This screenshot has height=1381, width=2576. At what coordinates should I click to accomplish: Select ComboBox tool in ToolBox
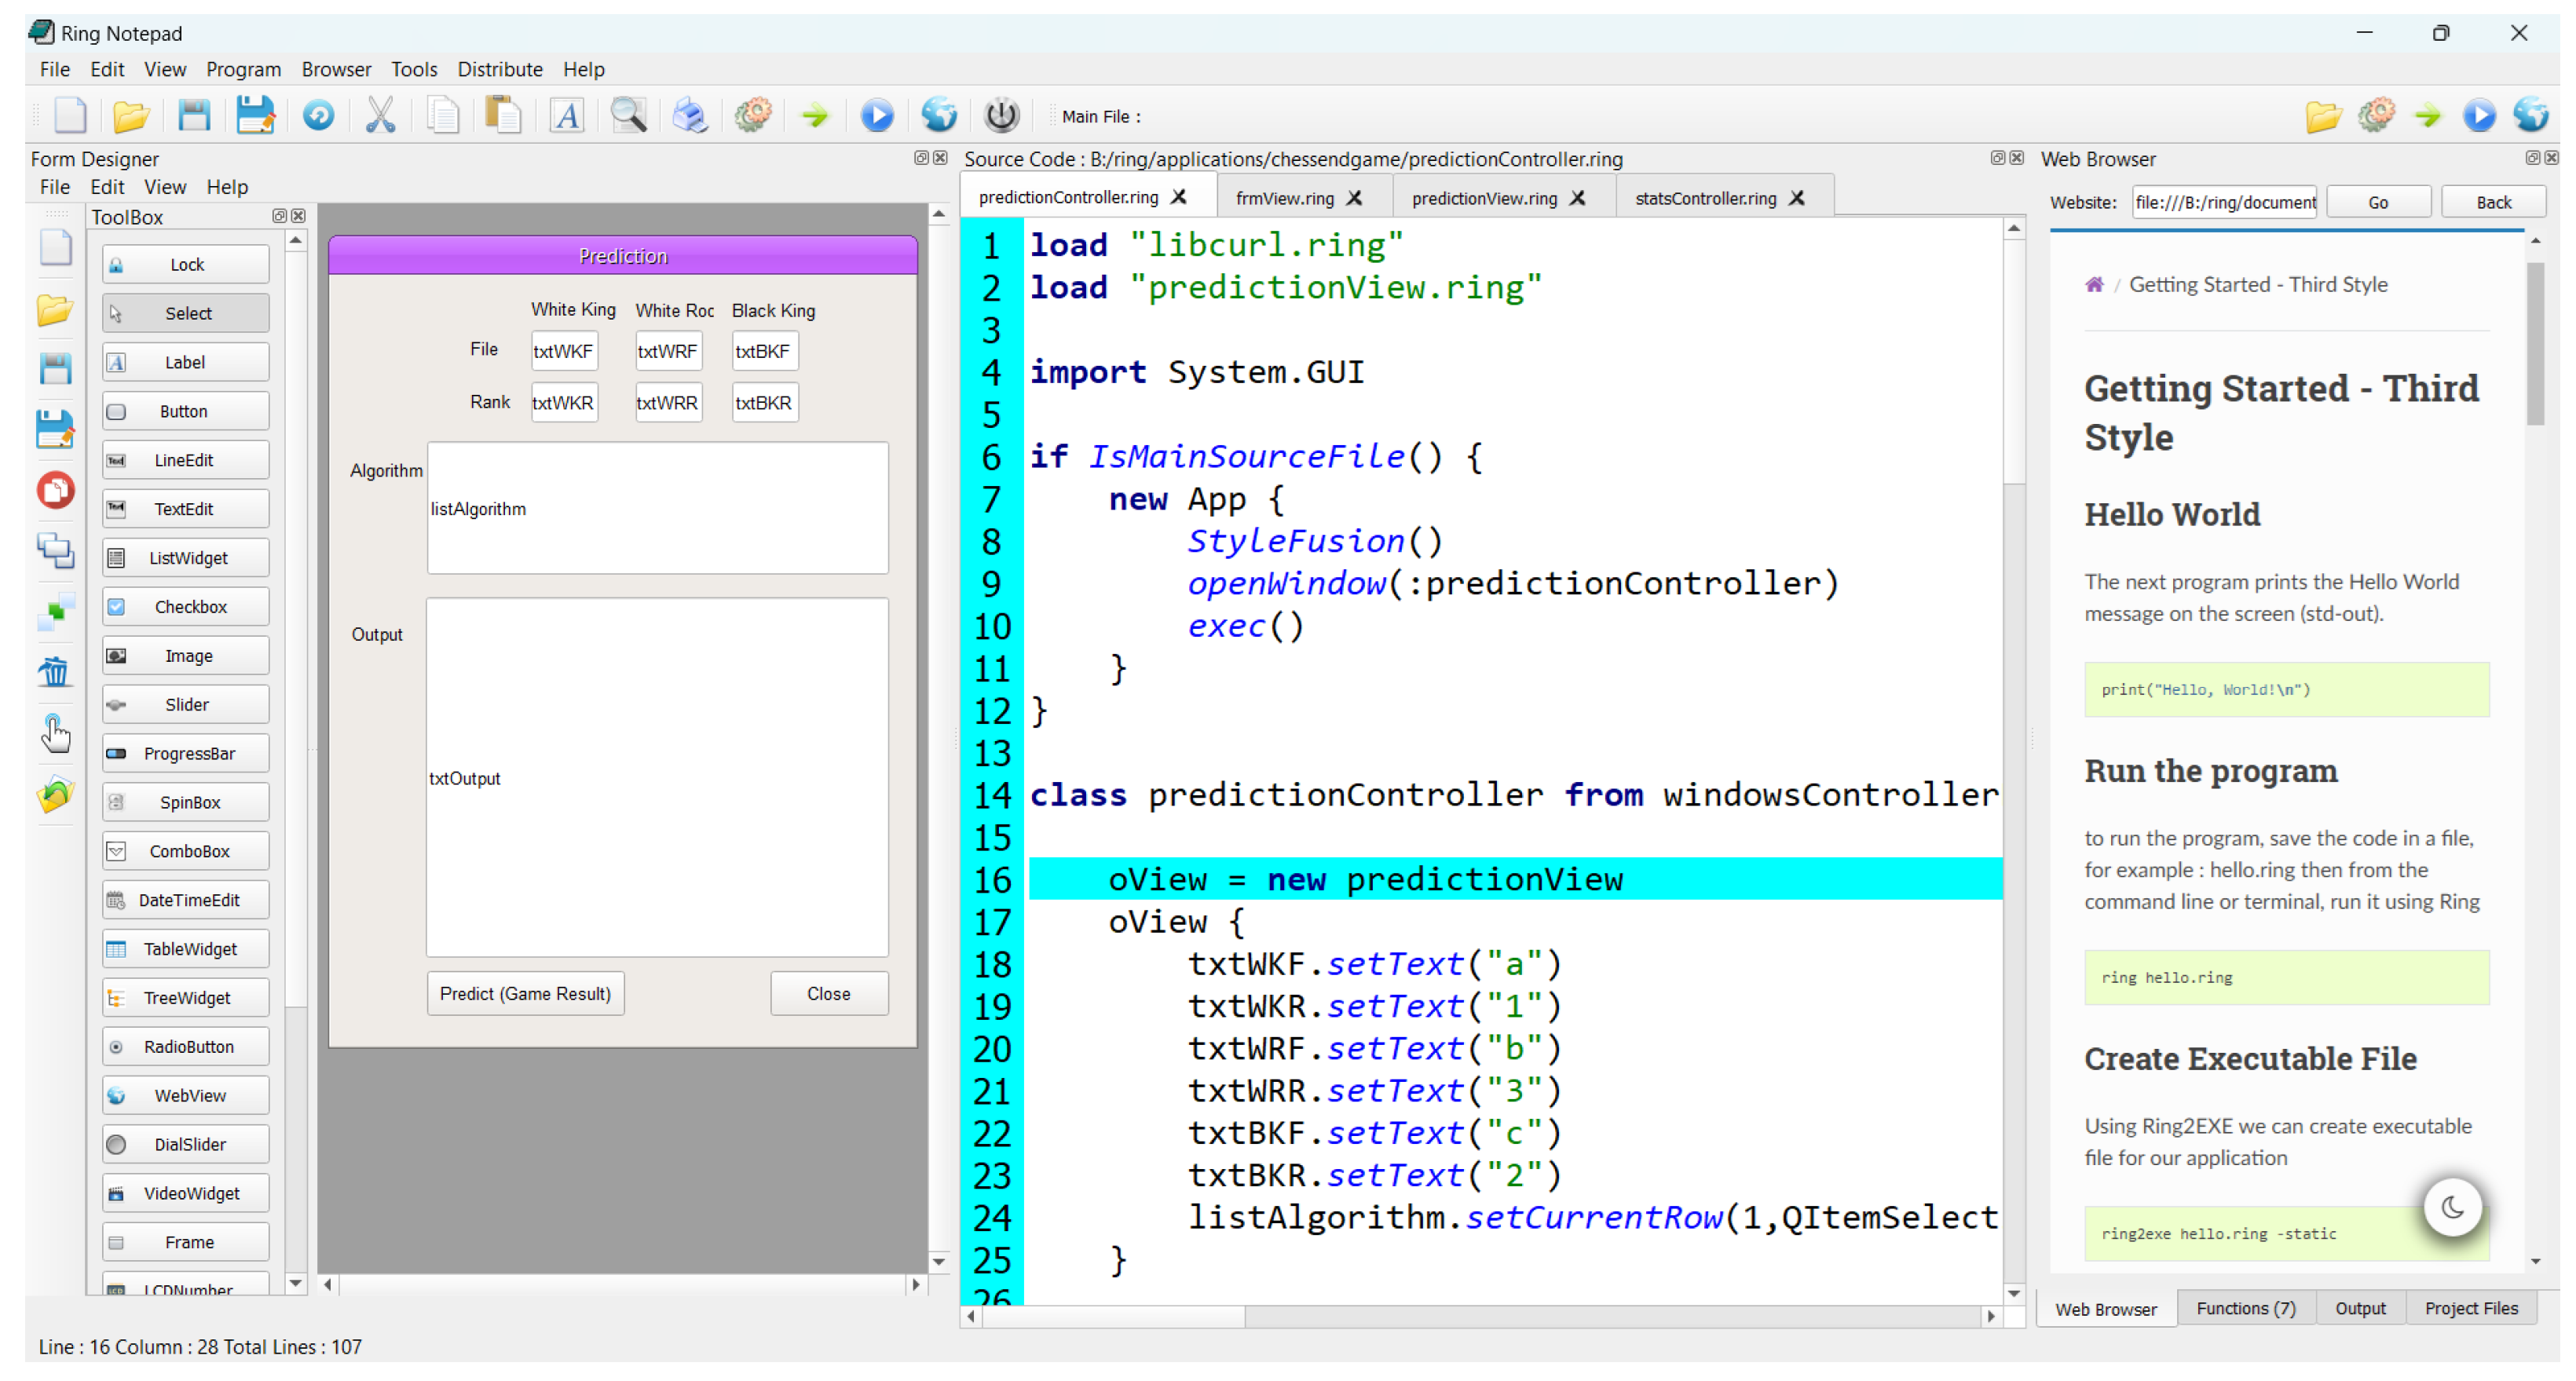click(186, 851)
